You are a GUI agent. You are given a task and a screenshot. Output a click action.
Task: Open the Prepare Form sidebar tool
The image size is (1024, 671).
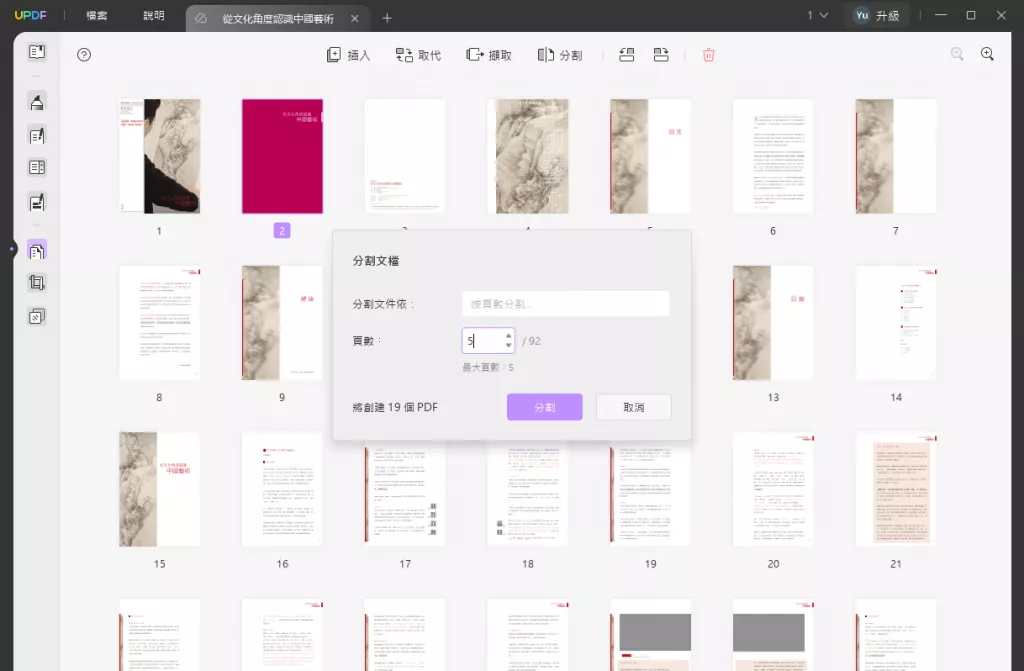(37, 167)
